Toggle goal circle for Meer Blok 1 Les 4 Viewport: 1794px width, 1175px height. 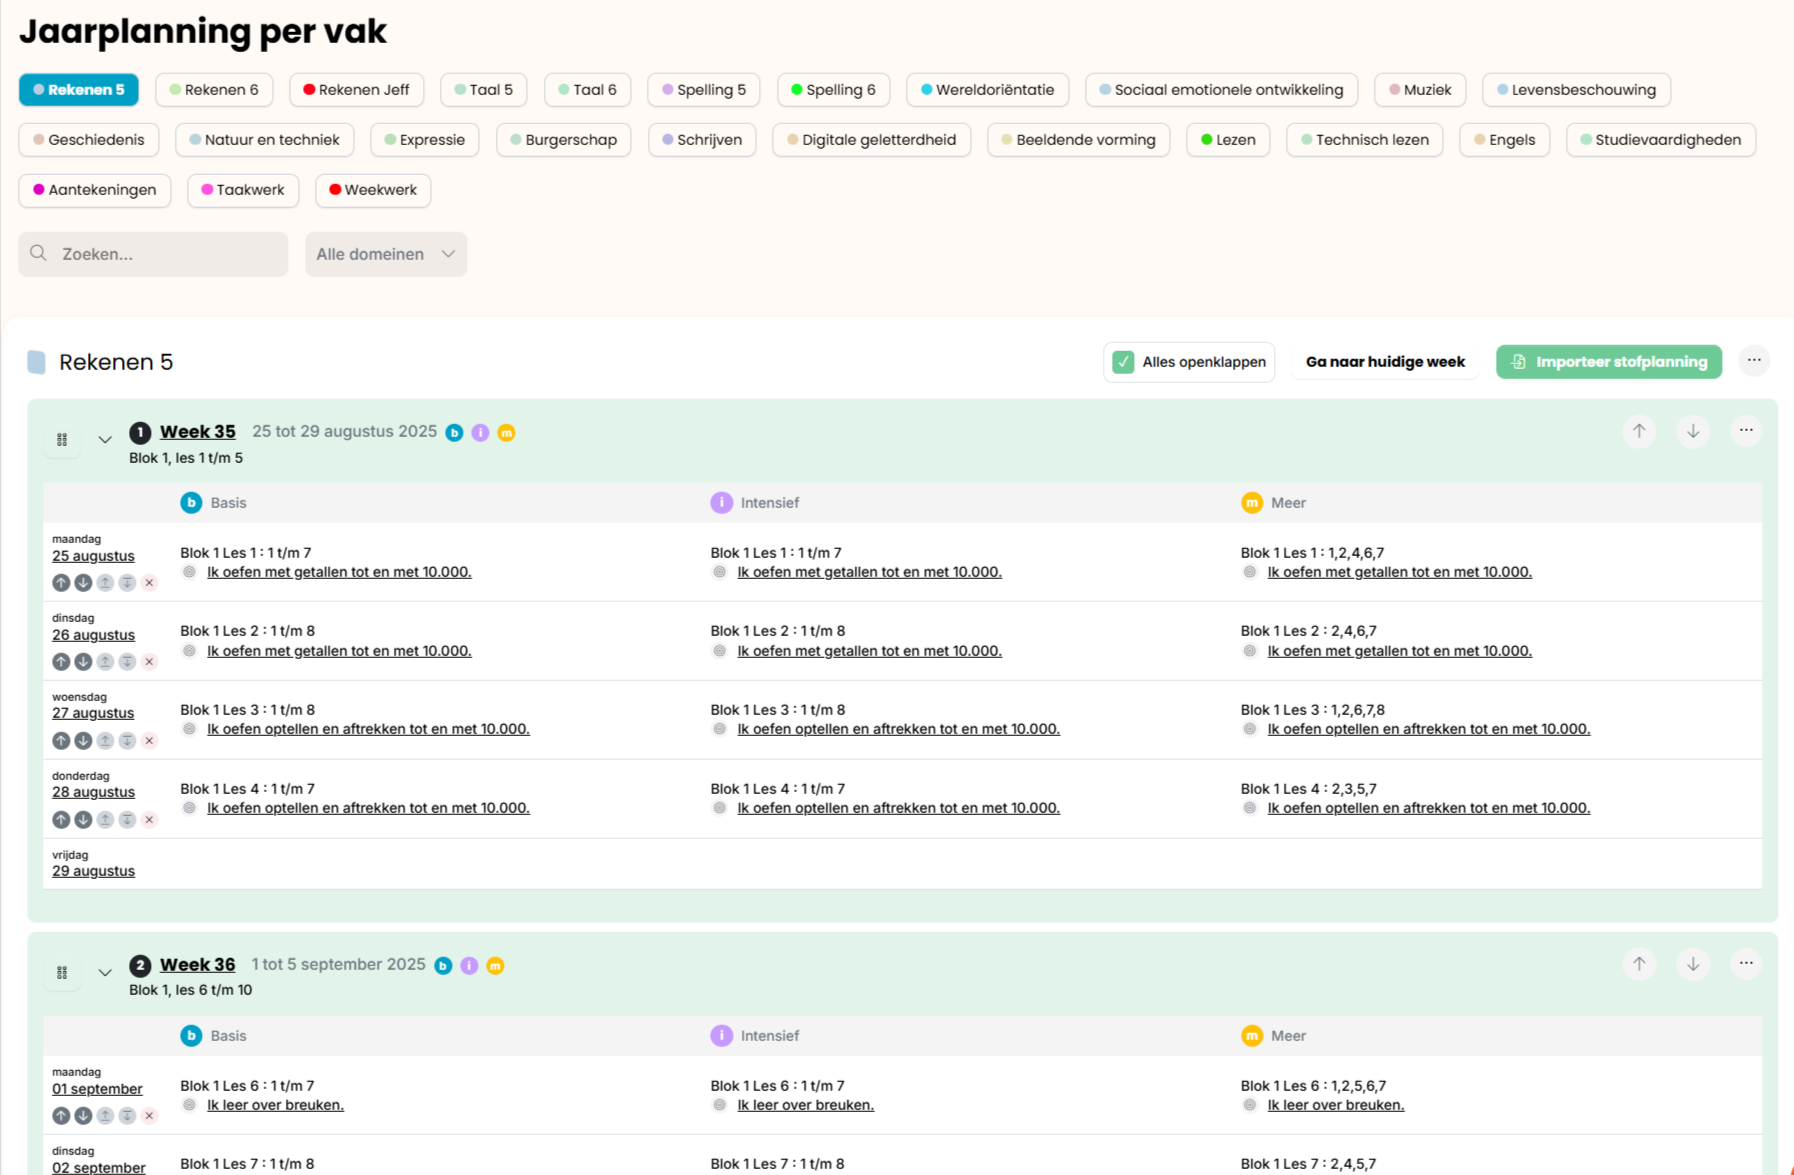(1249, 808)
